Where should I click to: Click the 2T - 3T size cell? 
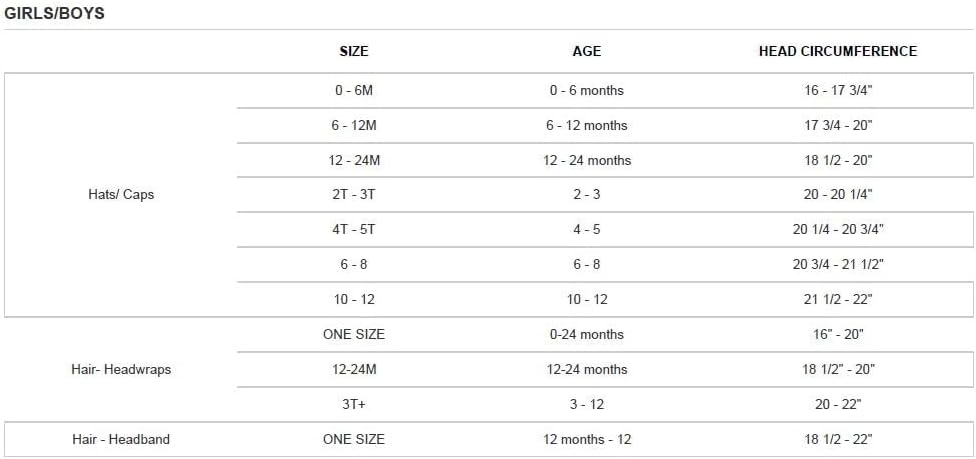point(354,194)
